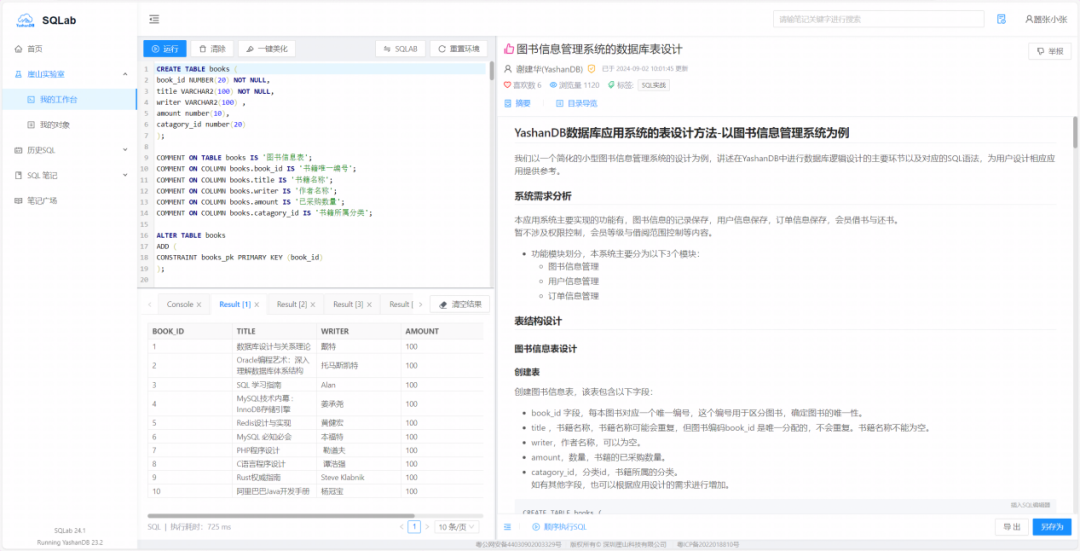Switch to the 摘要 tab
Viewport: 1080px width, 551px height.
(x=518, y=103)
